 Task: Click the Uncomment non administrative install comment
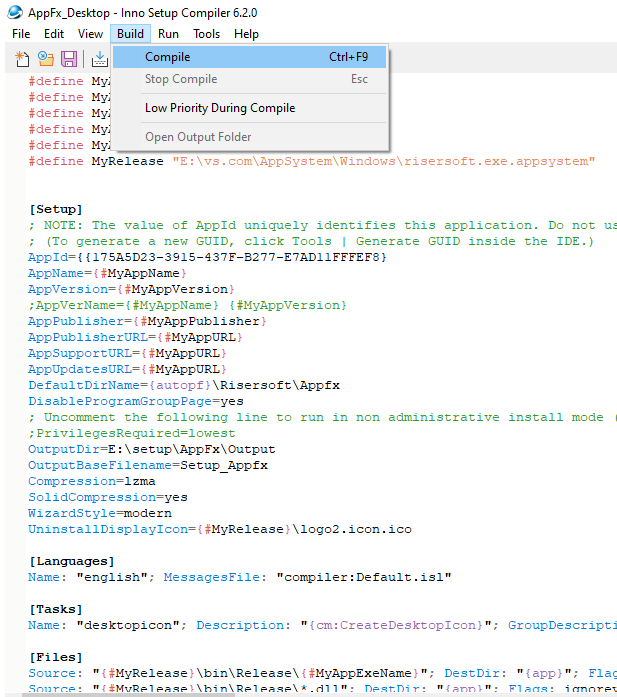click(x=322, y=417)
